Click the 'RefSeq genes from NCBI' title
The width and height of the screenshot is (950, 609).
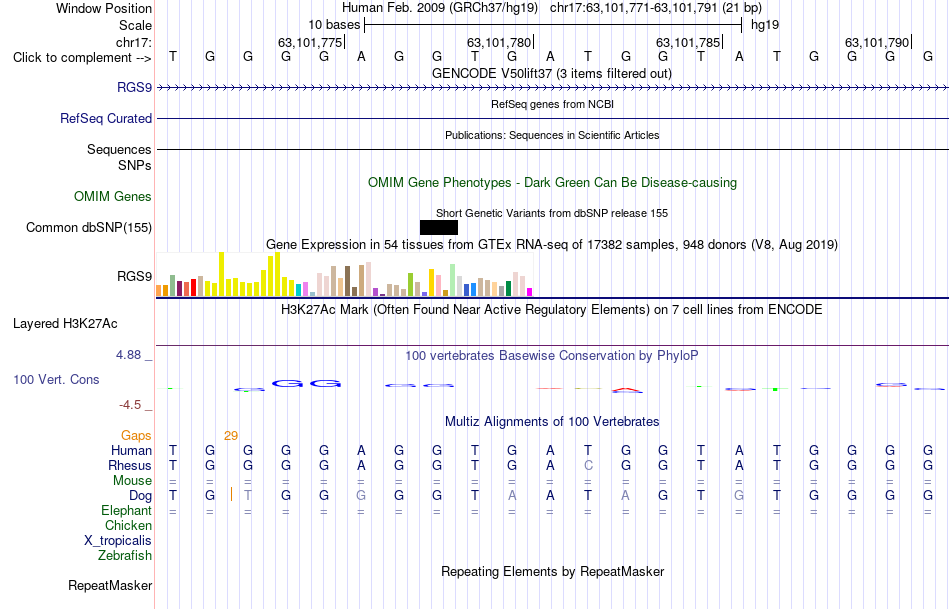pyautogui.click(x=553, y=104)
